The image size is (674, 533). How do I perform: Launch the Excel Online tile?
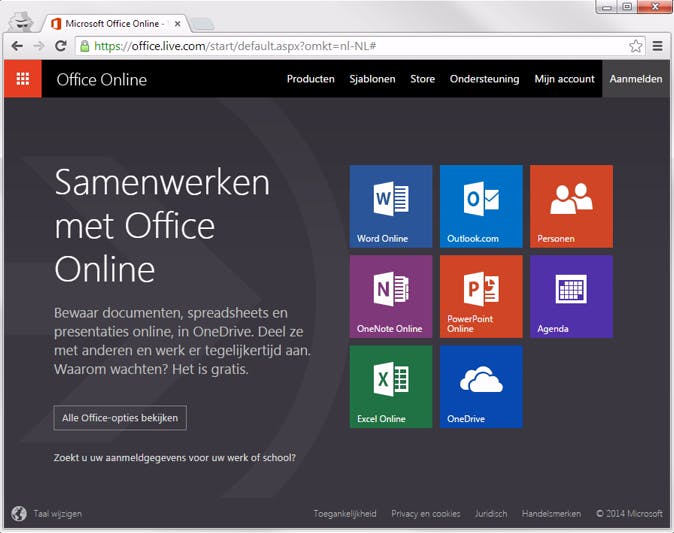pyautogui.click(x=391, y=387)
